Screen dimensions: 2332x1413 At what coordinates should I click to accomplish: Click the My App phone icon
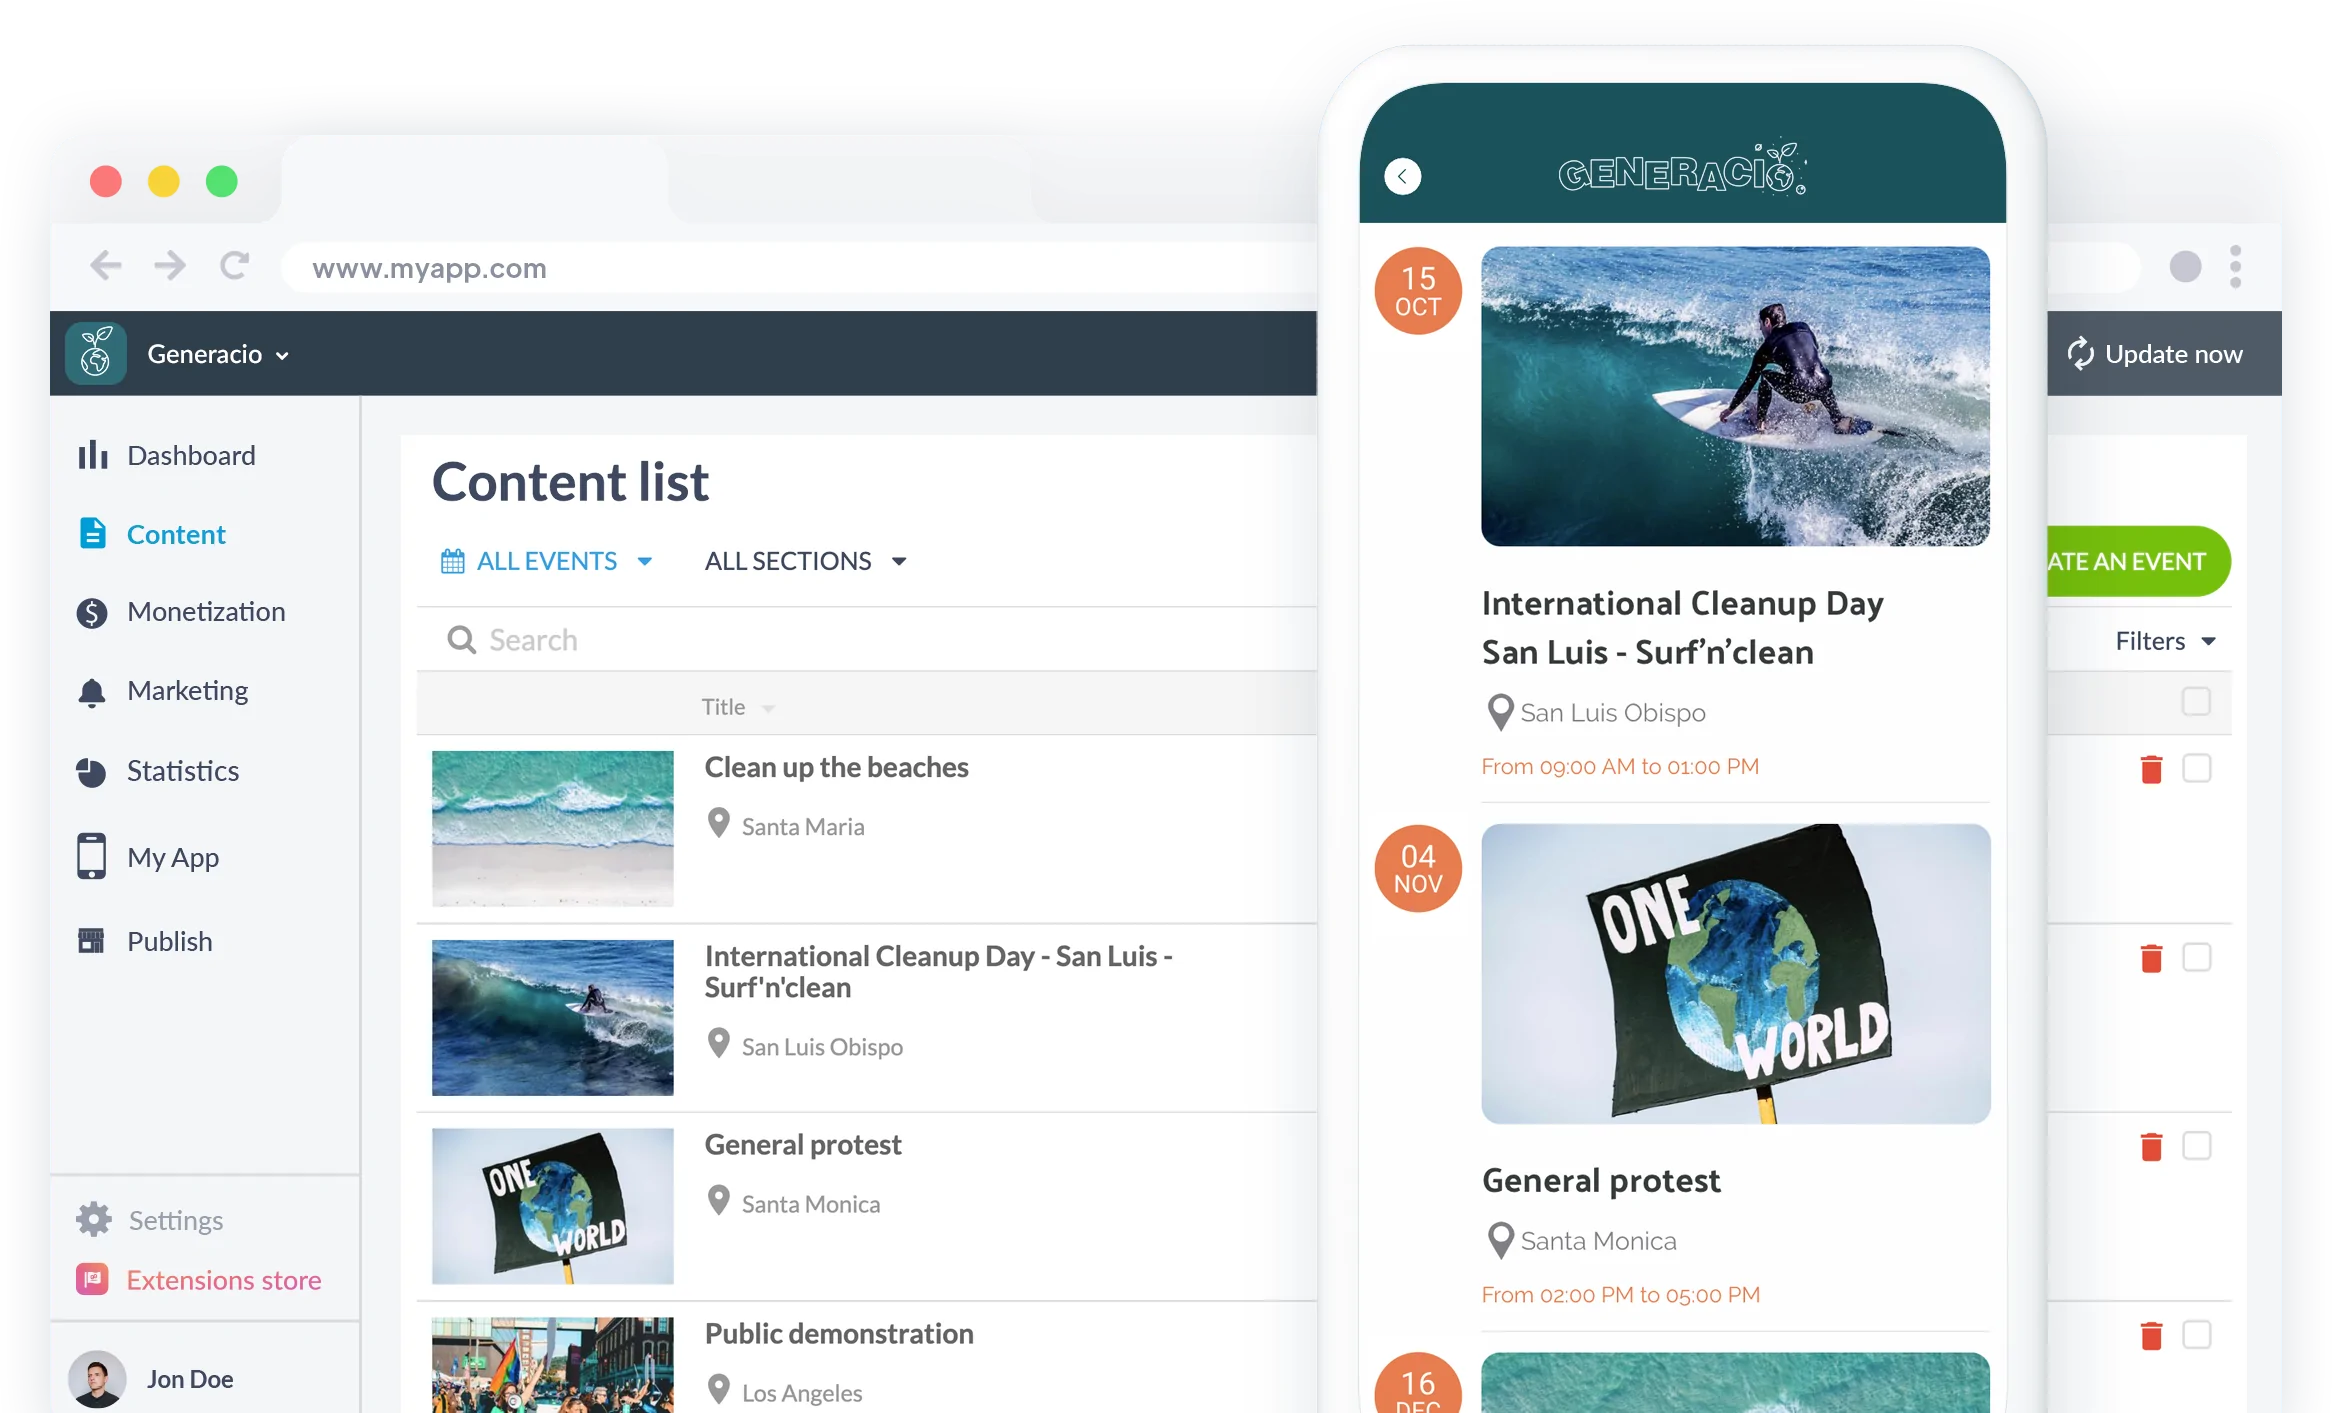92,857
